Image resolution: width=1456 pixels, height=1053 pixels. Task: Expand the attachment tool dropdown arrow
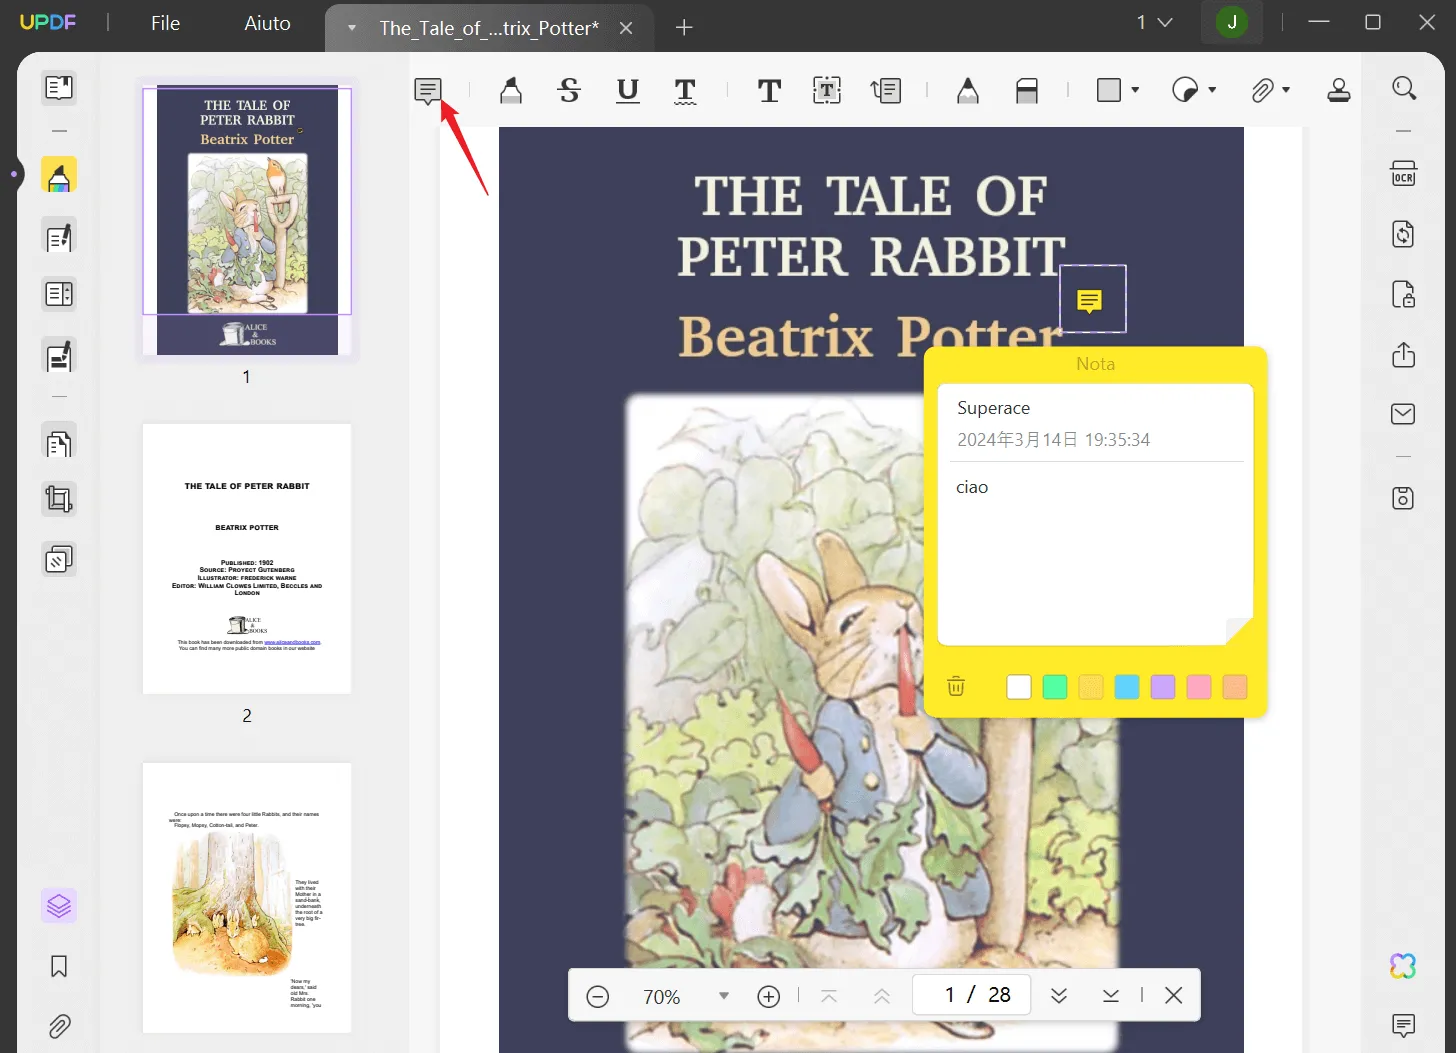1286,90
